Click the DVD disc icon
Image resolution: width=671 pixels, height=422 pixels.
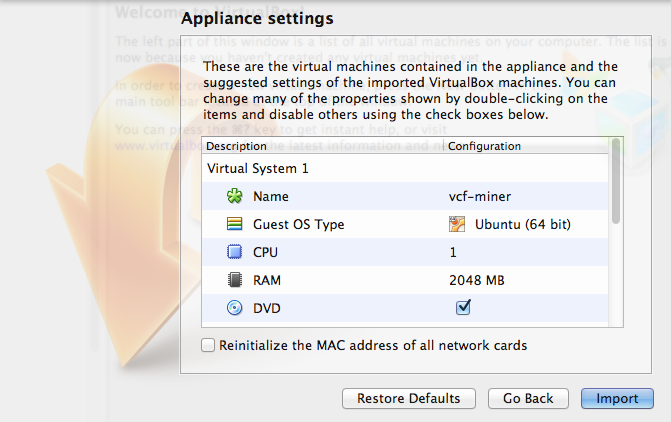235,308
